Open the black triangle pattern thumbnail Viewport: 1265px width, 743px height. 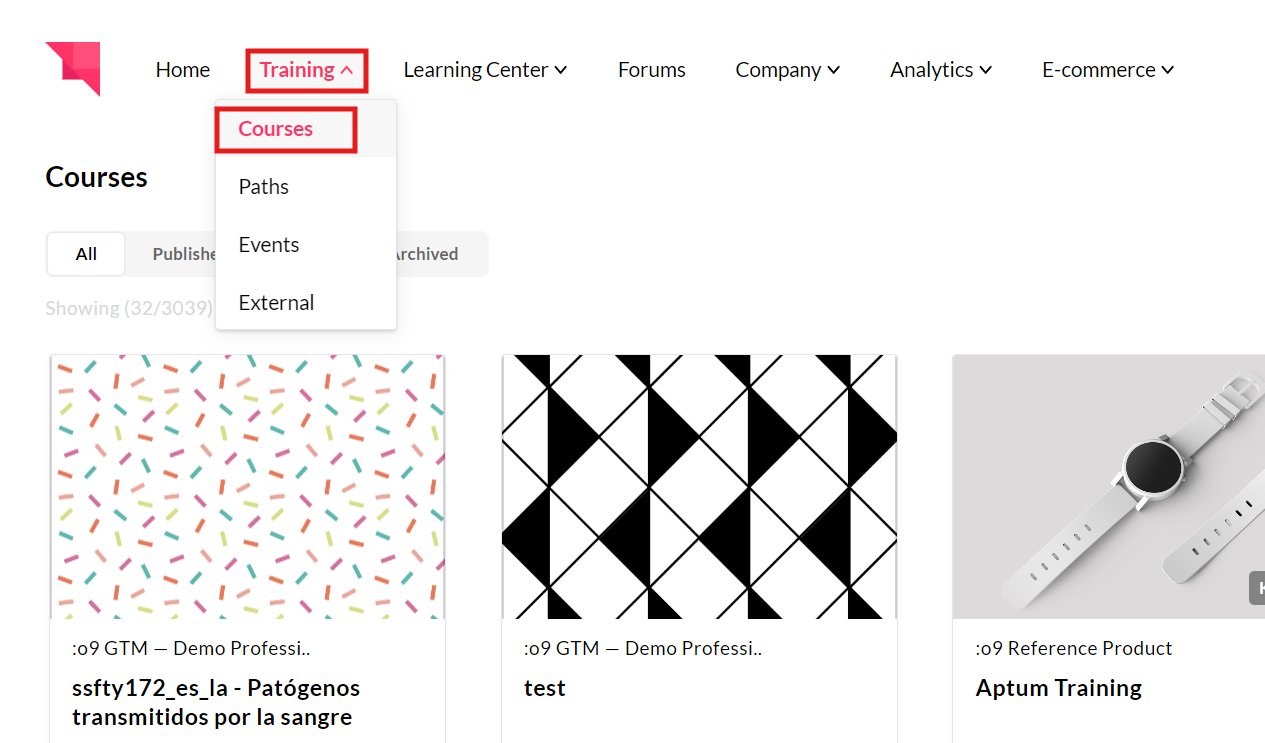pos(699,487)
